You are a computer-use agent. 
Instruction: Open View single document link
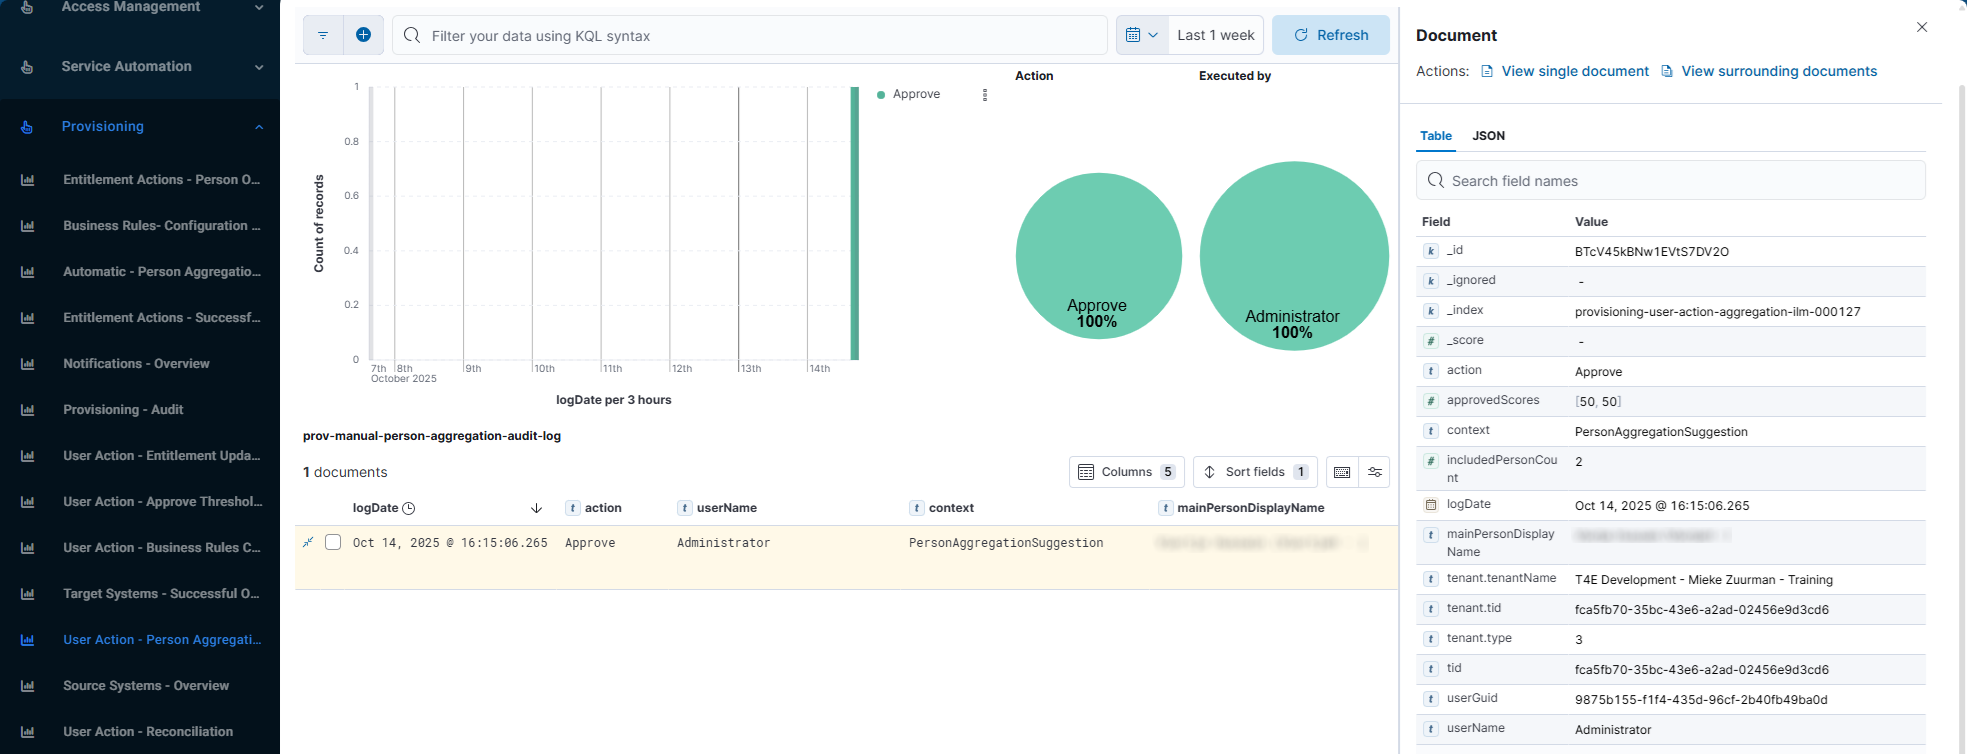pos(1565,71)
